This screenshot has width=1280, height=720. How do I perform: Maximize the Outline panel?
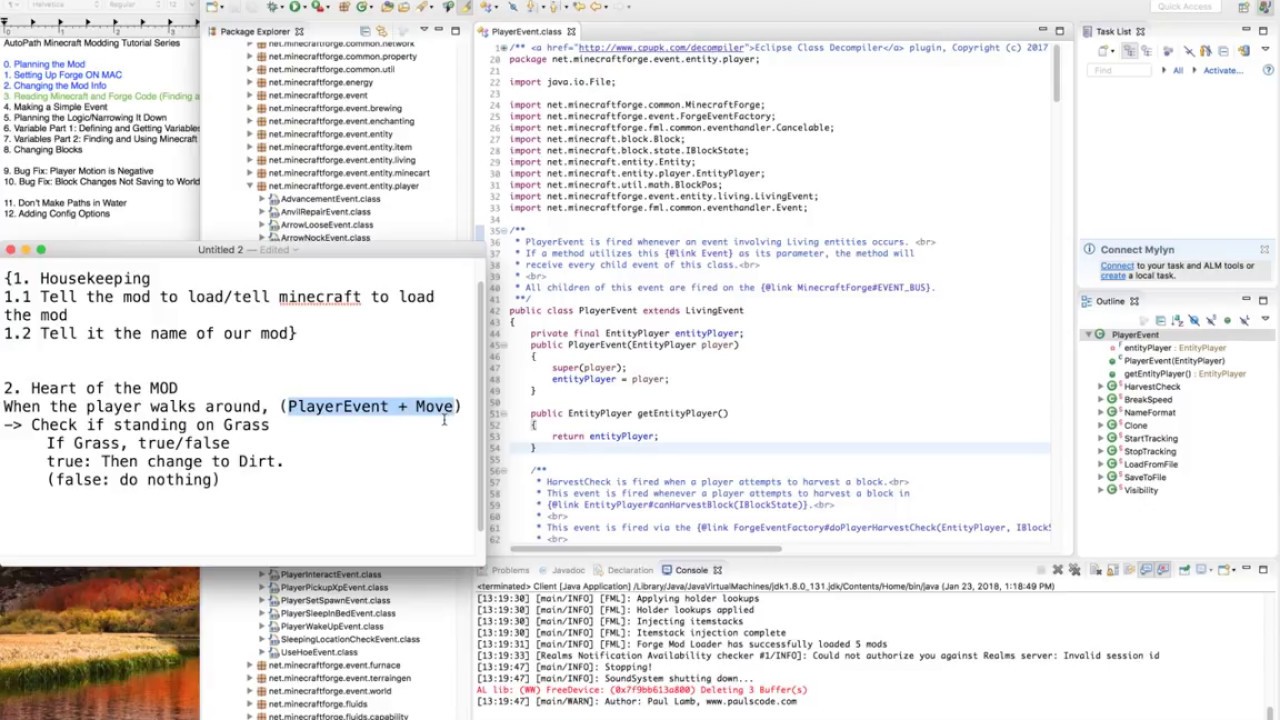click(x=1264, y=300)
